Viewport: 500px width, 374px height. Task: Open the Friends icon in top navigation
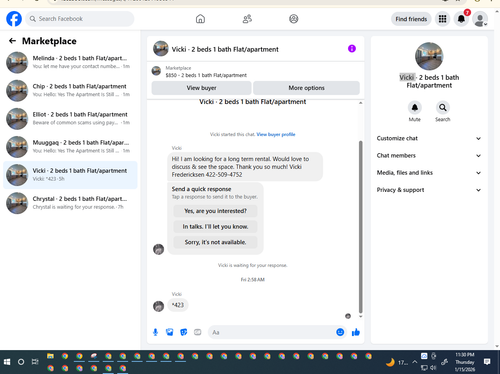coord(247,19)
